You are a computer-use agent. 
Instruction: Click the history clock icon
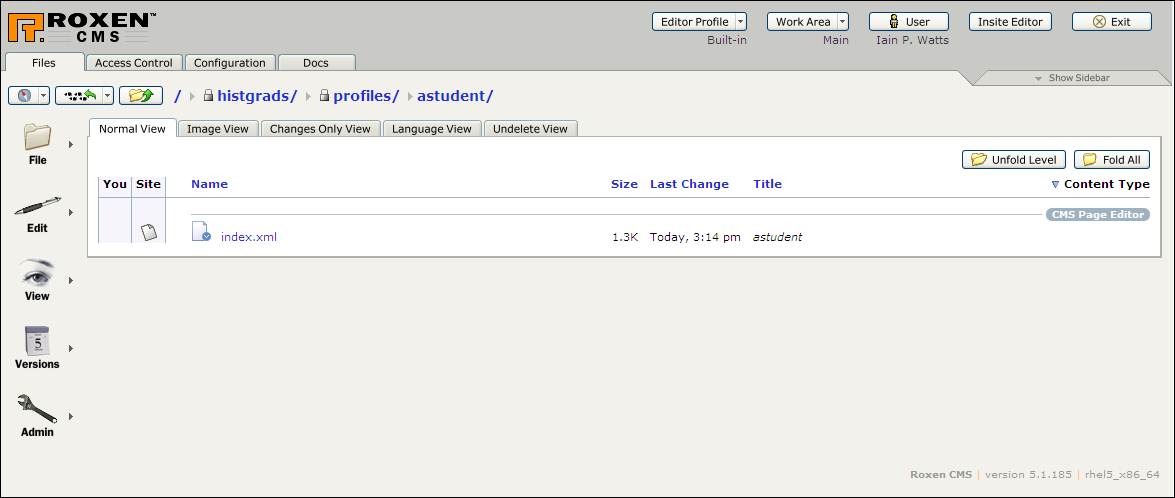point(23,96)
